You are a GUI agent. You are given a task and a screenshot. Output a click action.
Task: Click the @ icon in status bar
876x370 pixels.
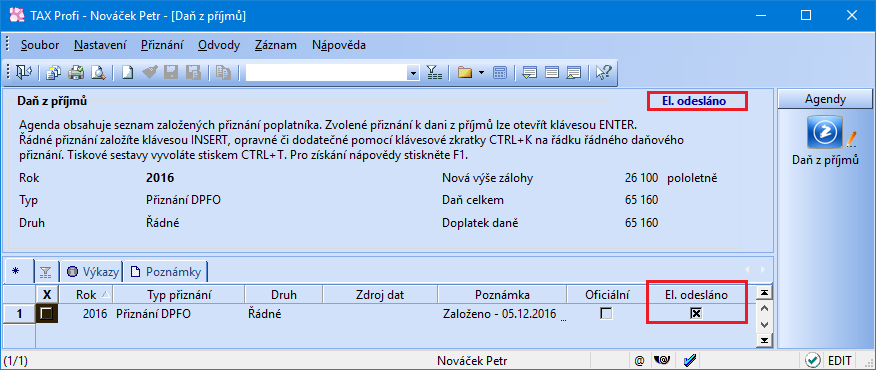tap(639, 360)
